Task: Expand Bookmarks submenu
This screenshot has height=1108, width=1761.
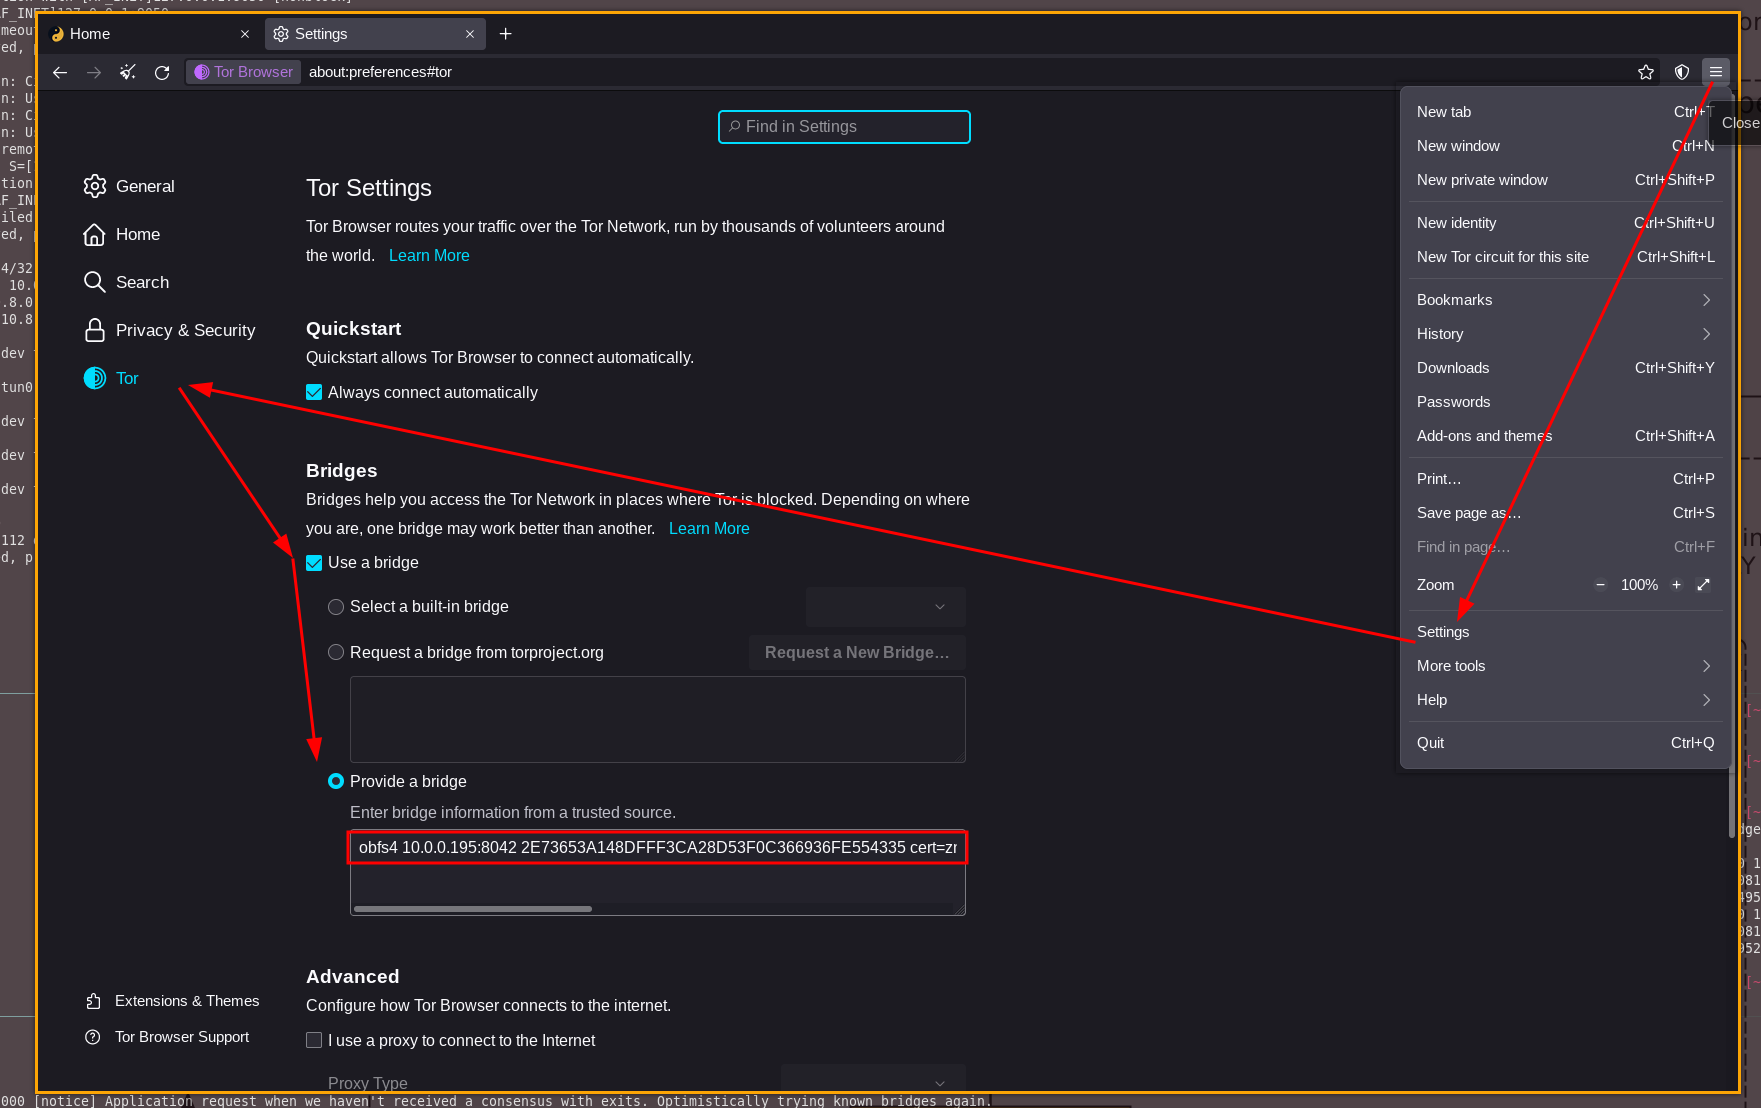Action: [1565, 300]
